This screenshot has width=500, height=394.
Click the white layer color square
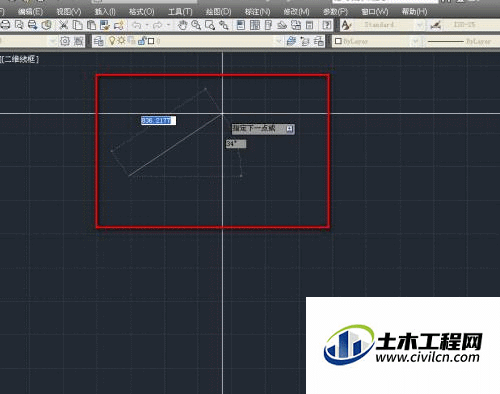151,41
